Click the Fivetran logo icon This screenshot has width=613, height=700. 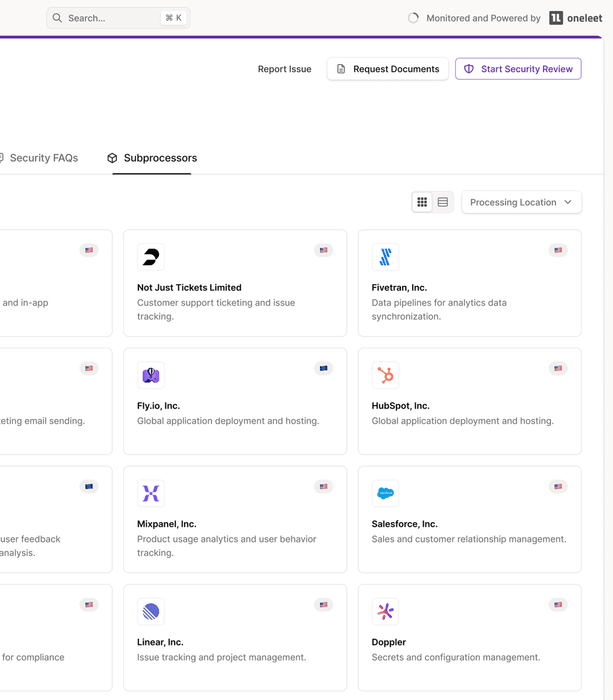point(385,258)
